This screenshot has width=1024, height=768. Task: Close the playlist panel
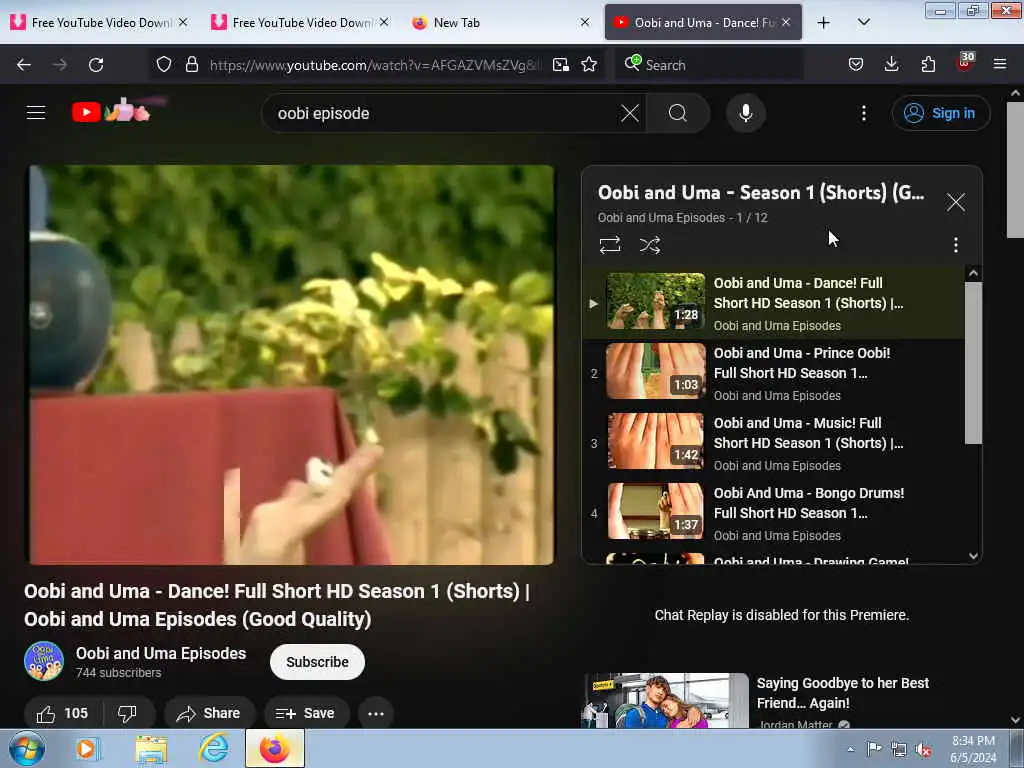click(x=955, y=202)
